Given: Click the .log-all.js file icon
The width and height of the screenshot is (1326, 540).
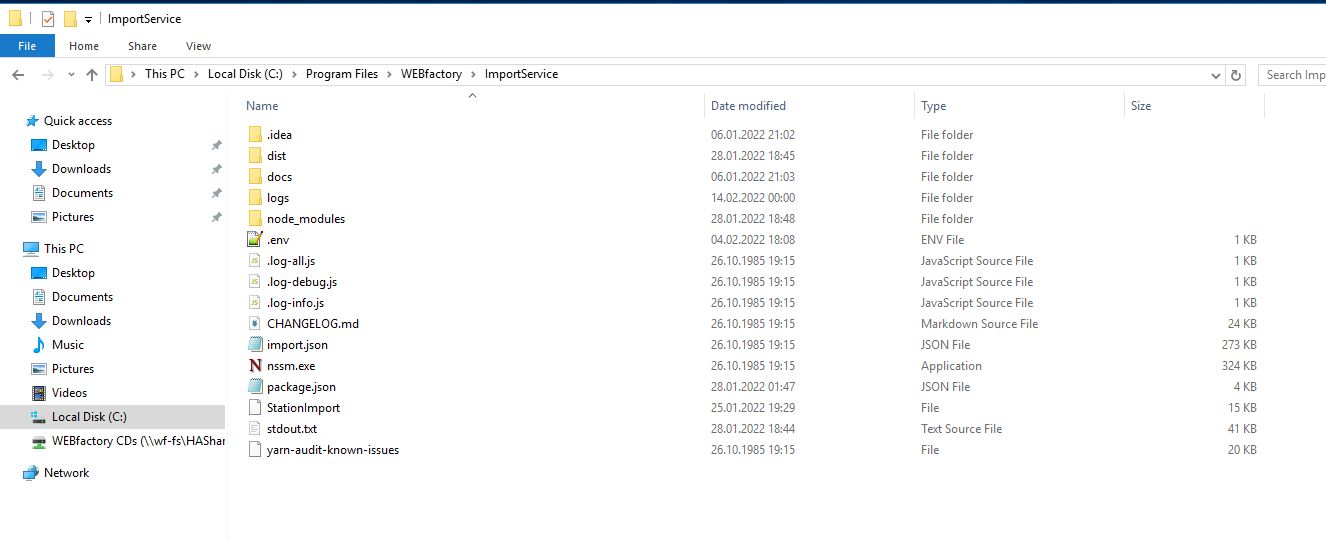Looking at the screenshot, I should point(254,260).
